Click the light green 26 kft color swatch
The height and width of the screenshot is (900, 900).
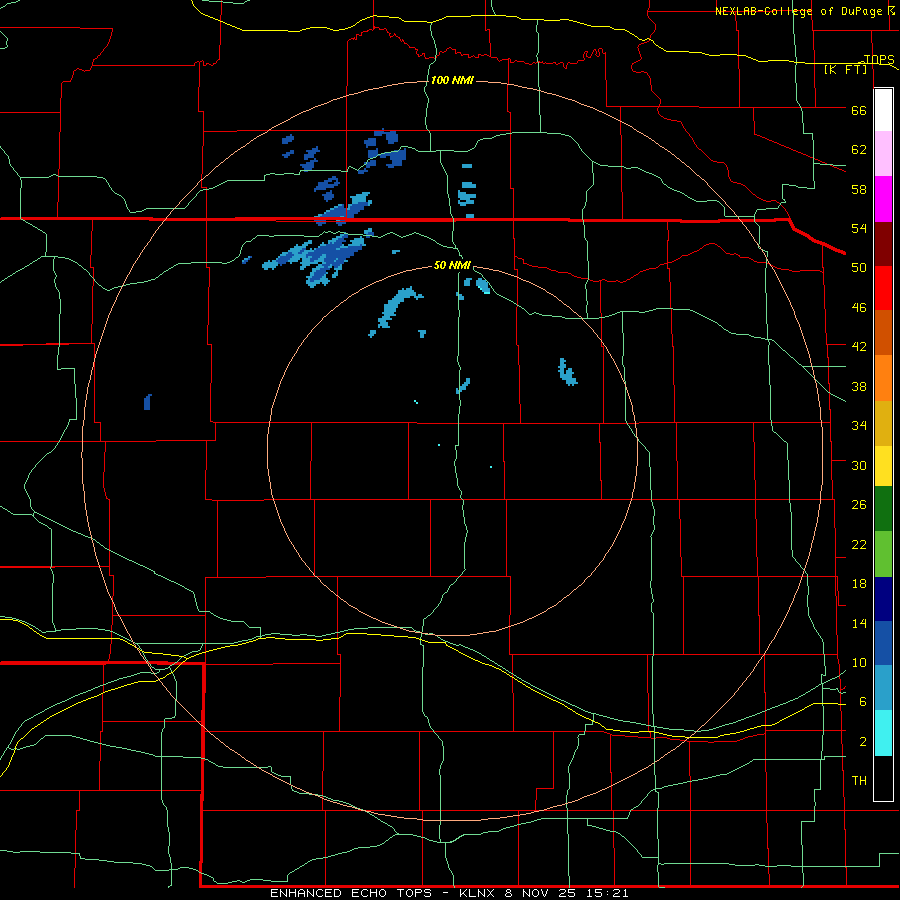coord(883,554)
